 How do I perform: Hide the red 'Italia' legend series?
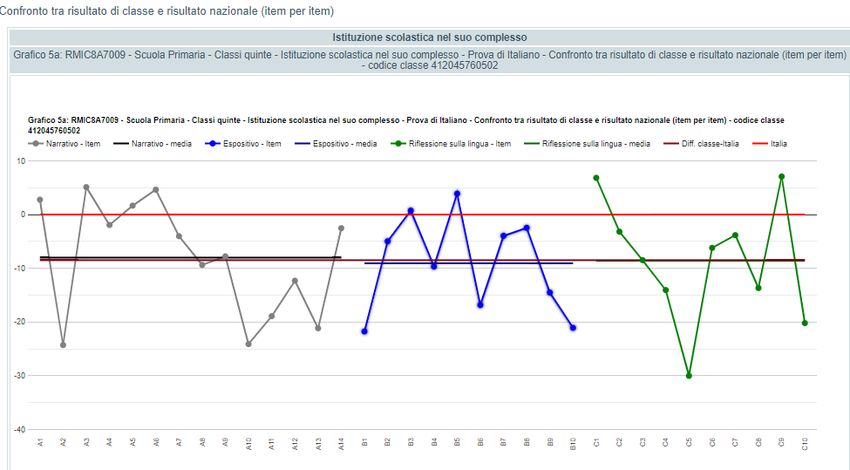coord(778,144)
